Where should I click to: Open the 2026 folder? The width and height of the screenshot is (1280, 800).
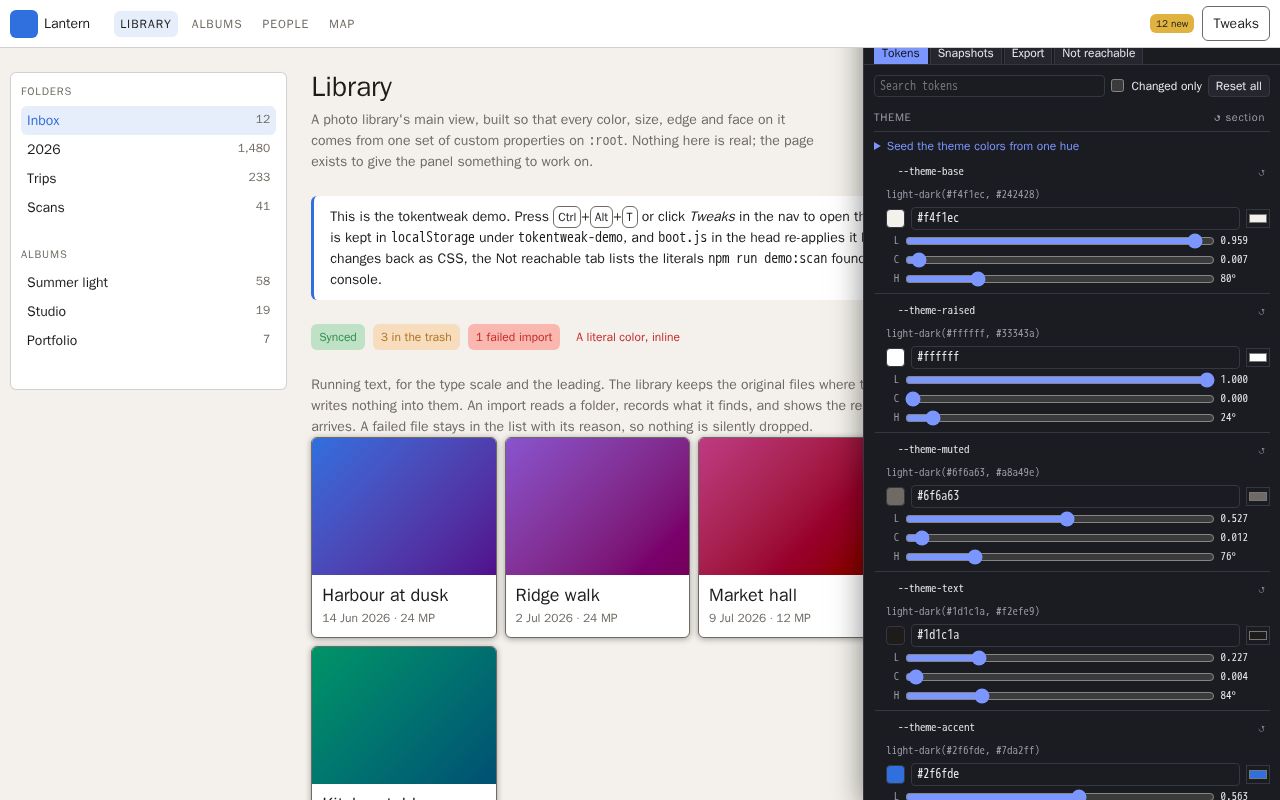148,149
